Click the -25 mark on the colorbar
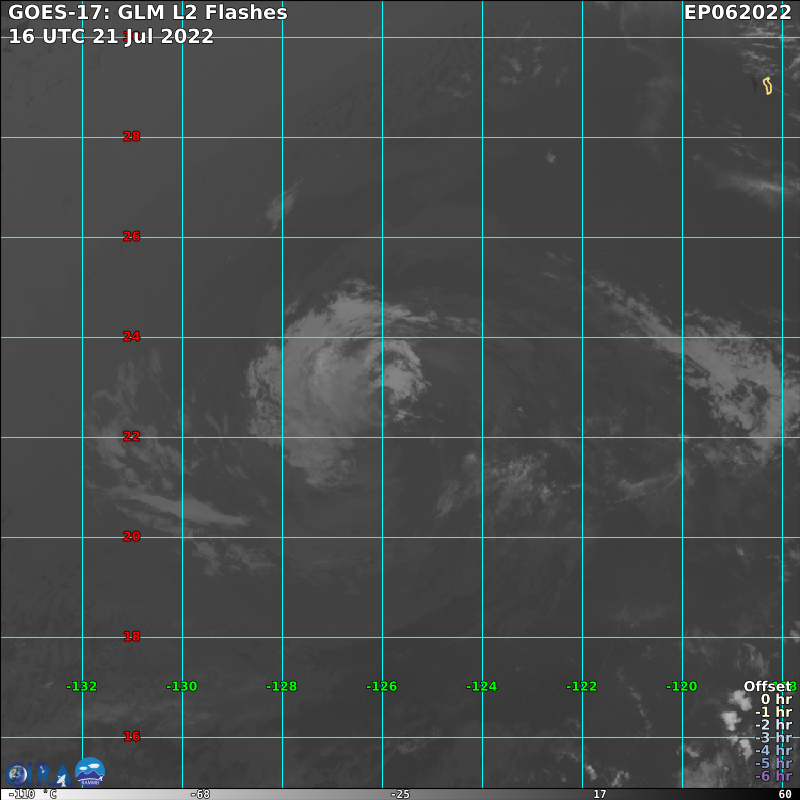800x800 pixels. coord(399,794)
